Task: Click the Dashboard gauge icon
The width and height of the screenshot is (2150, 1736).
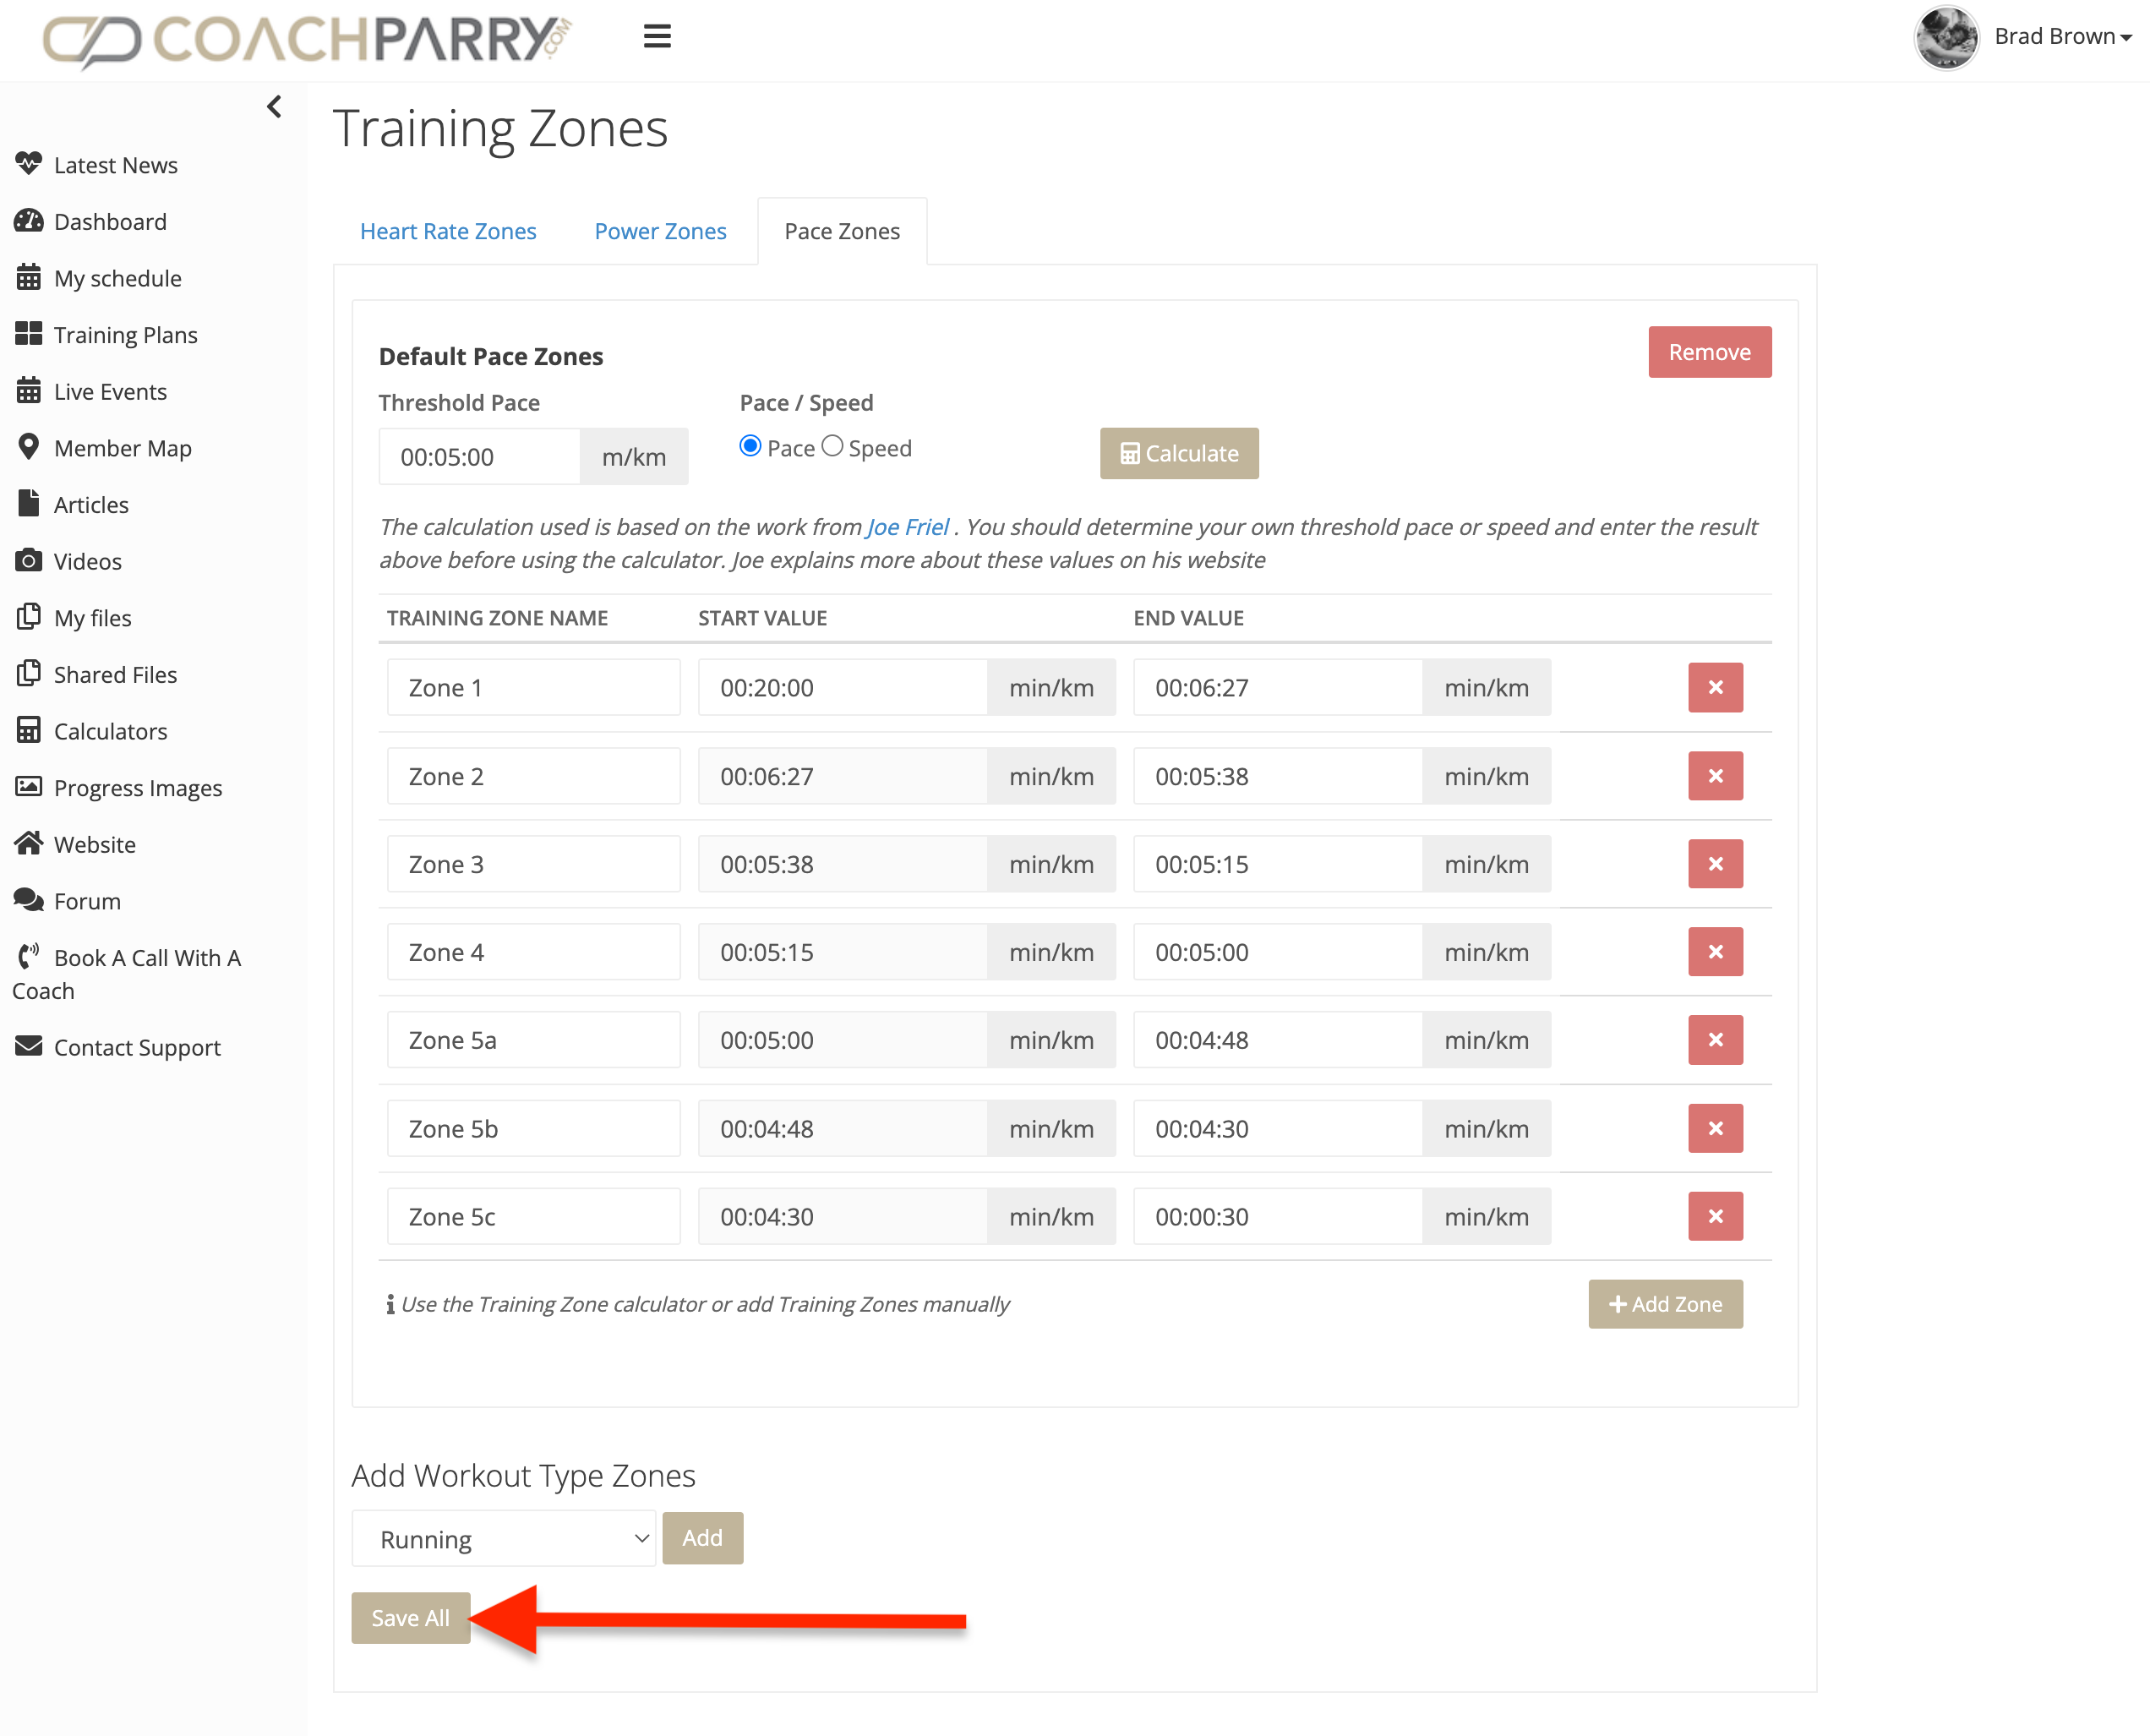Action: tap(29, 221)
